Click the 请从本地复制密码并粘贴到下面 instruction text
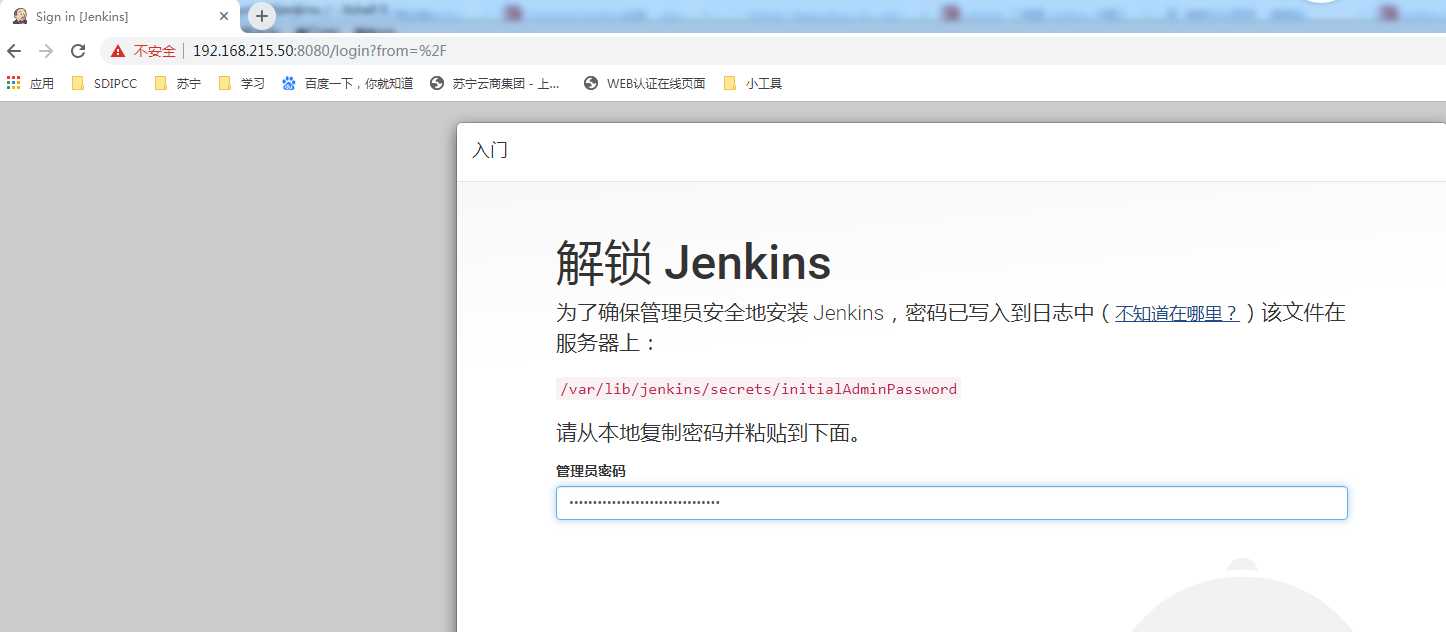The height and width of the screenshot is (632, 1446). tap(709, 433)
